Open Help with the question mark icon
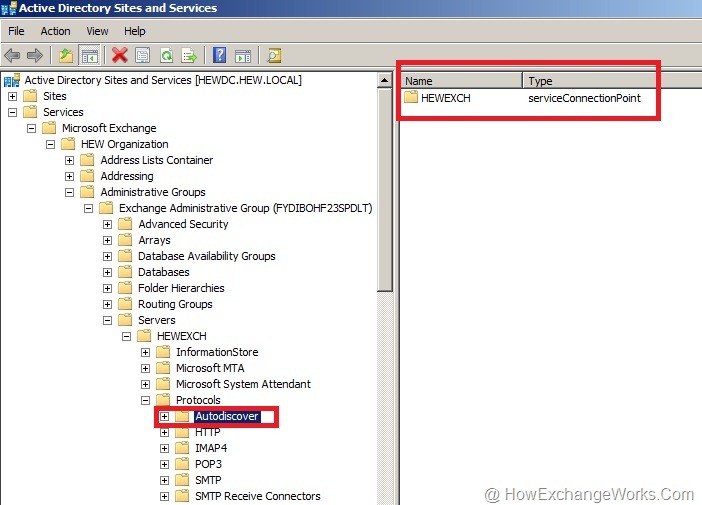 (x=219, y=56)
